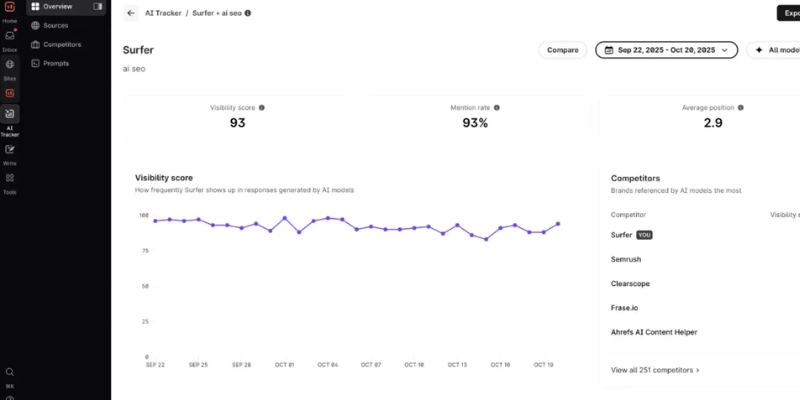
Task: Open the Tools grid icon
Action: click(x=9, y=178)
